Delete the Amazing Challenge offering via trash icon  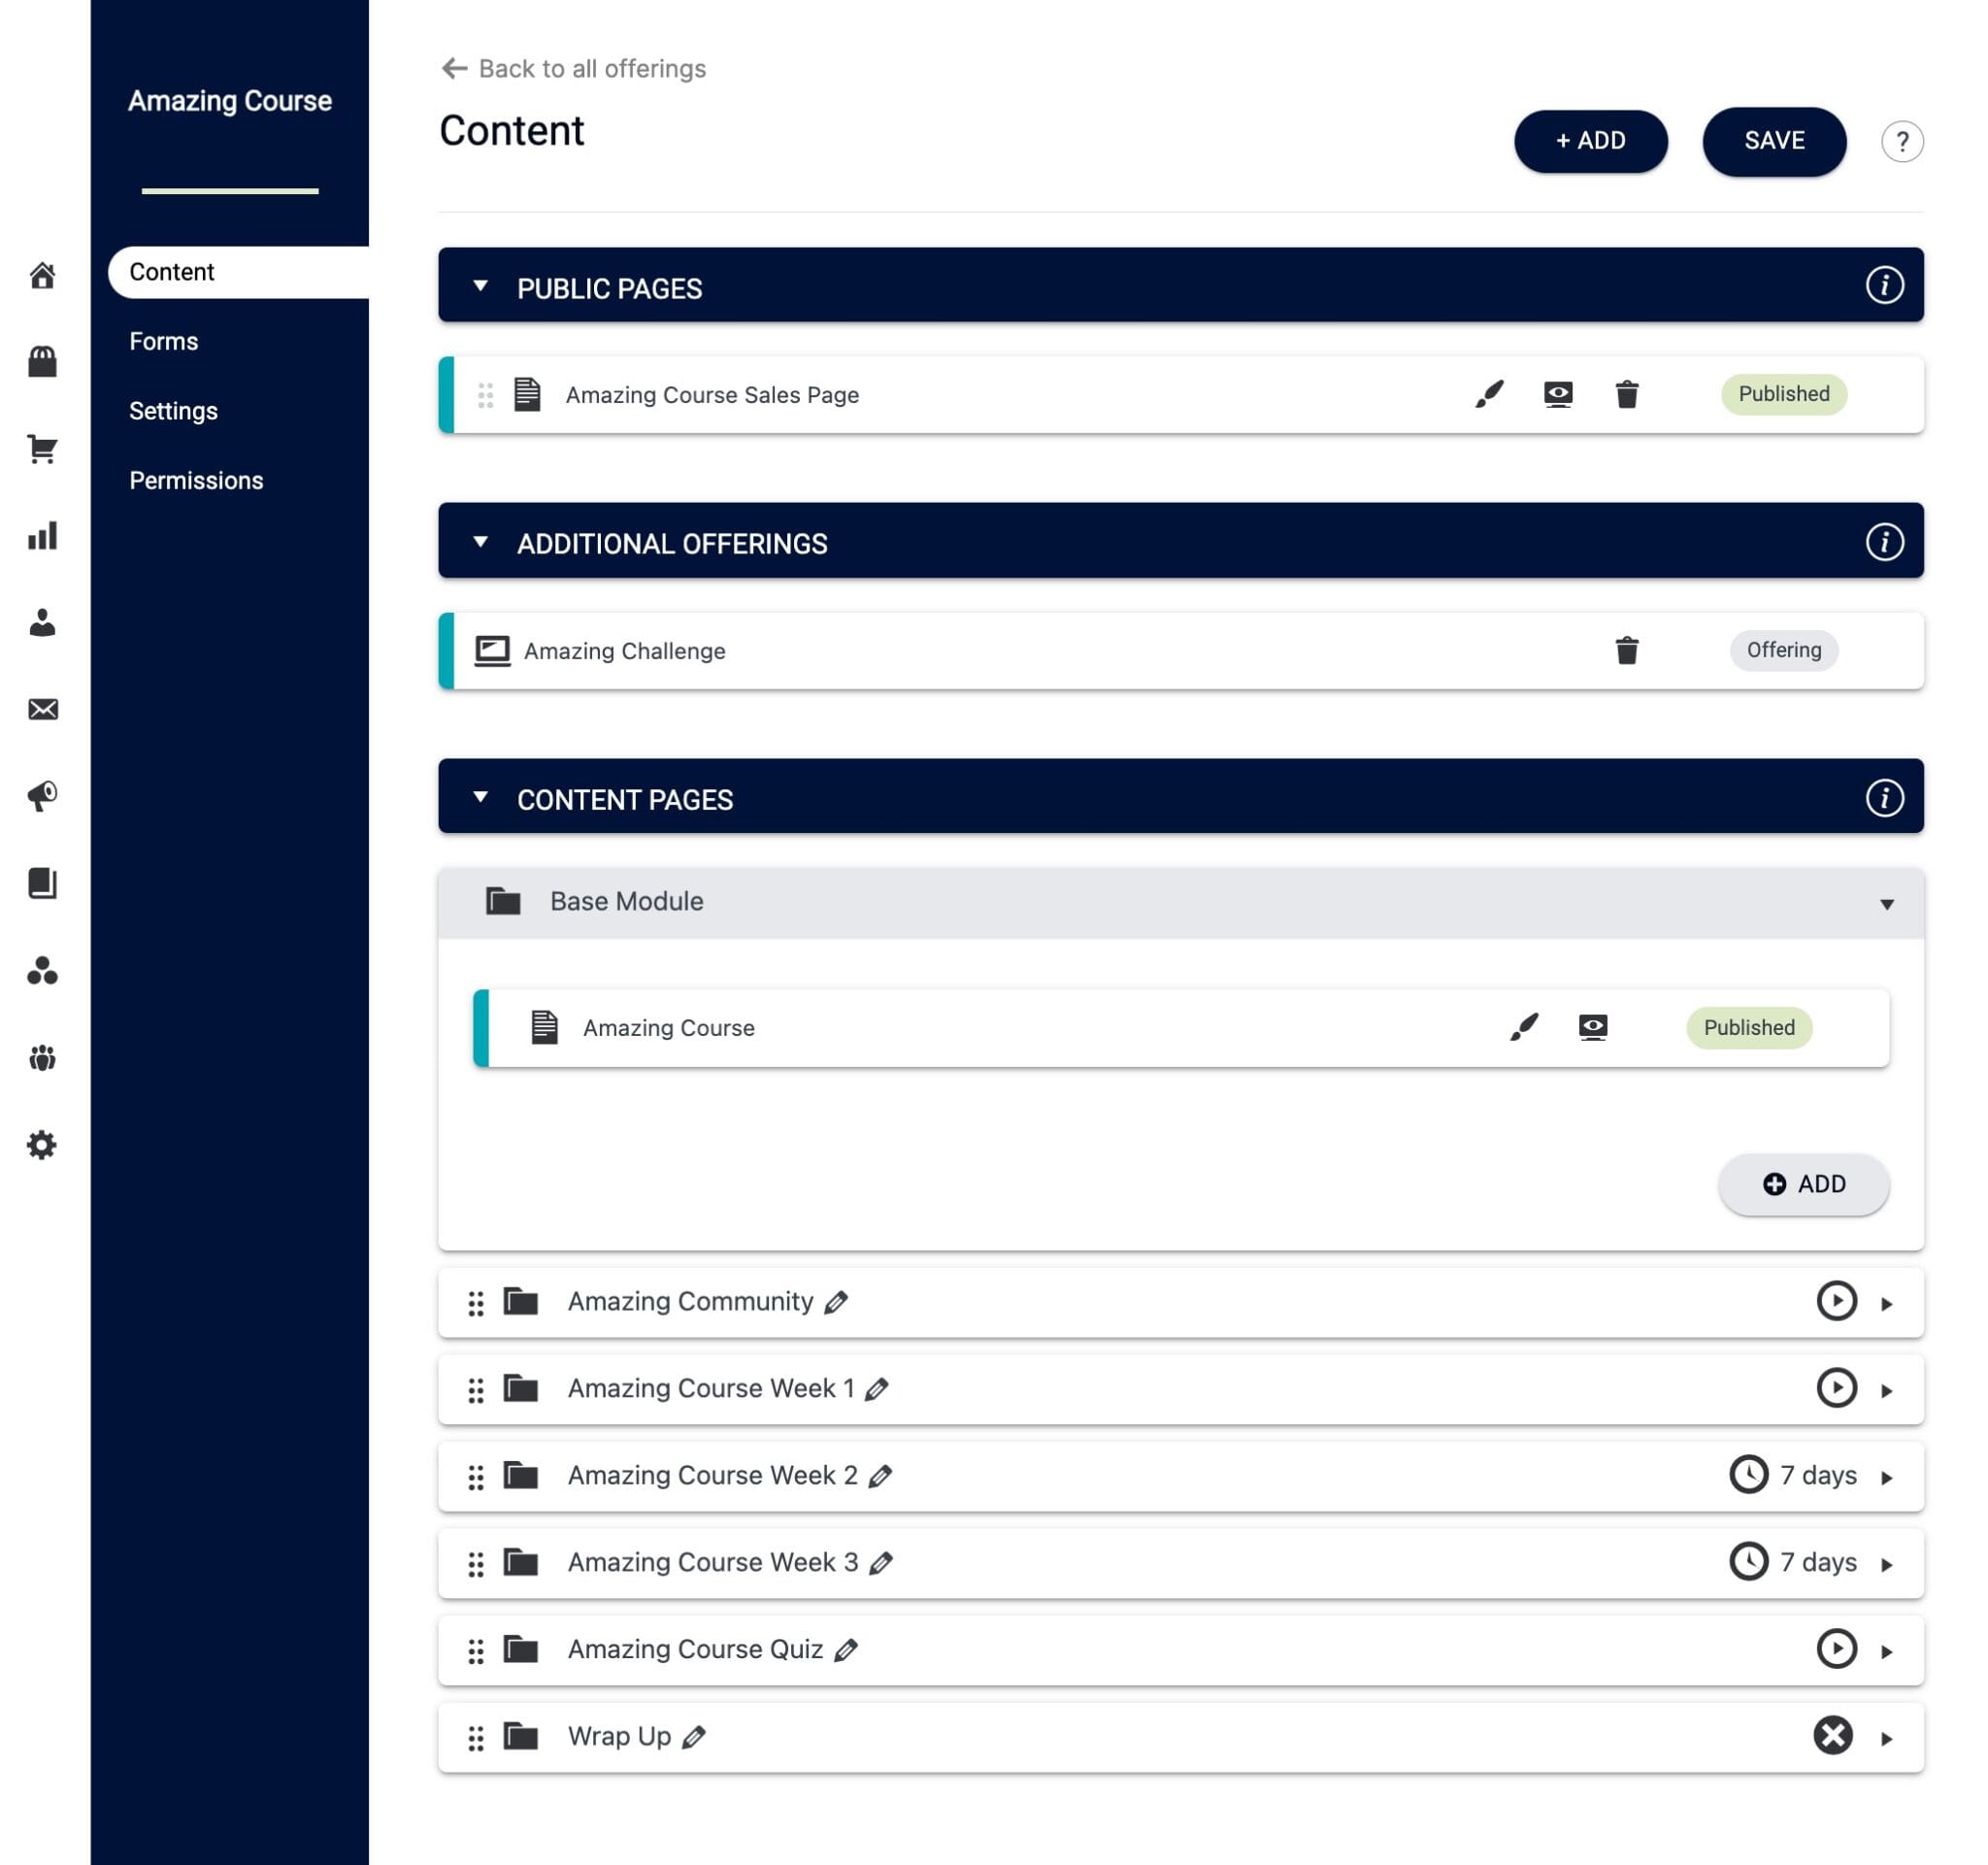click(1625, 650)
